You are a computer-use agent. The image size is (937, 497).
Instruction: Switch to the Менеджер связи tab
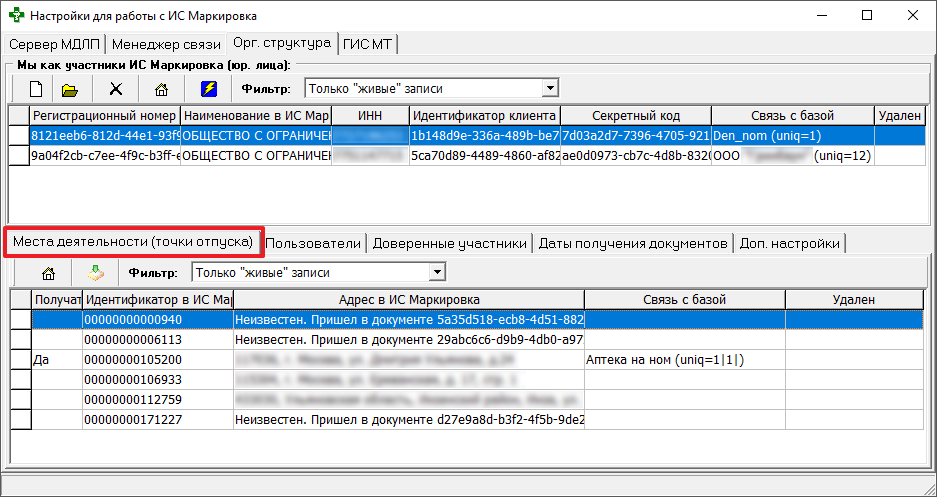pos(167,44)
